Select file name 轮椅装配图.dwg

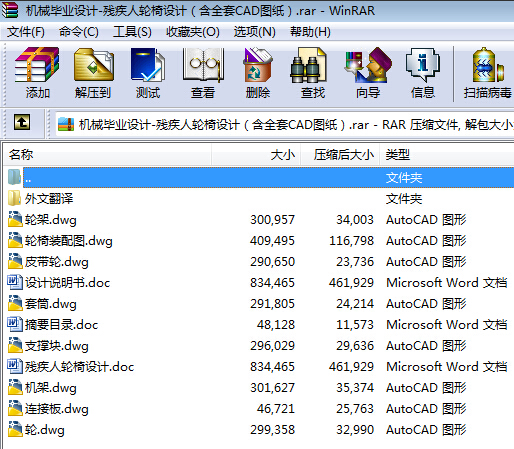(x=69, y=241)
